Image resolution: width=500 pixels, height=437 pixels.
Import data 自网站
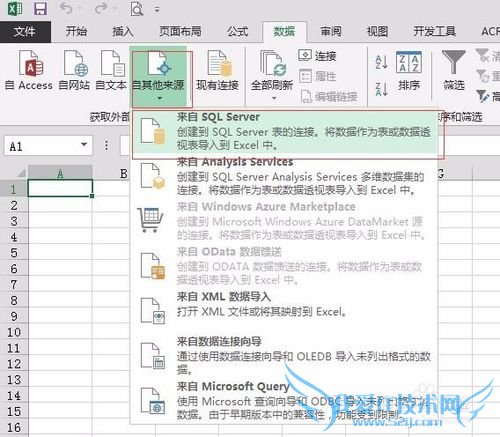pos(74,71)
